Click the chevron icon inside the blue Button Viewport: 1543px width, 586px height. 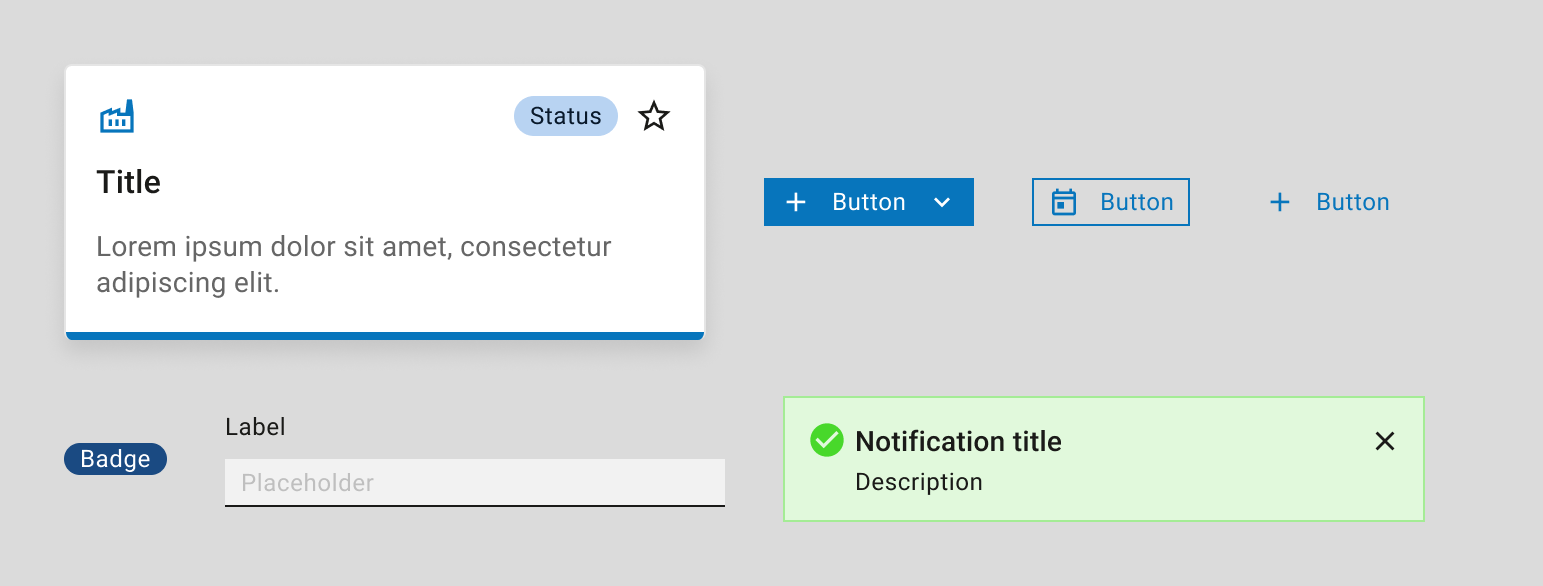[x=941, y=202]
